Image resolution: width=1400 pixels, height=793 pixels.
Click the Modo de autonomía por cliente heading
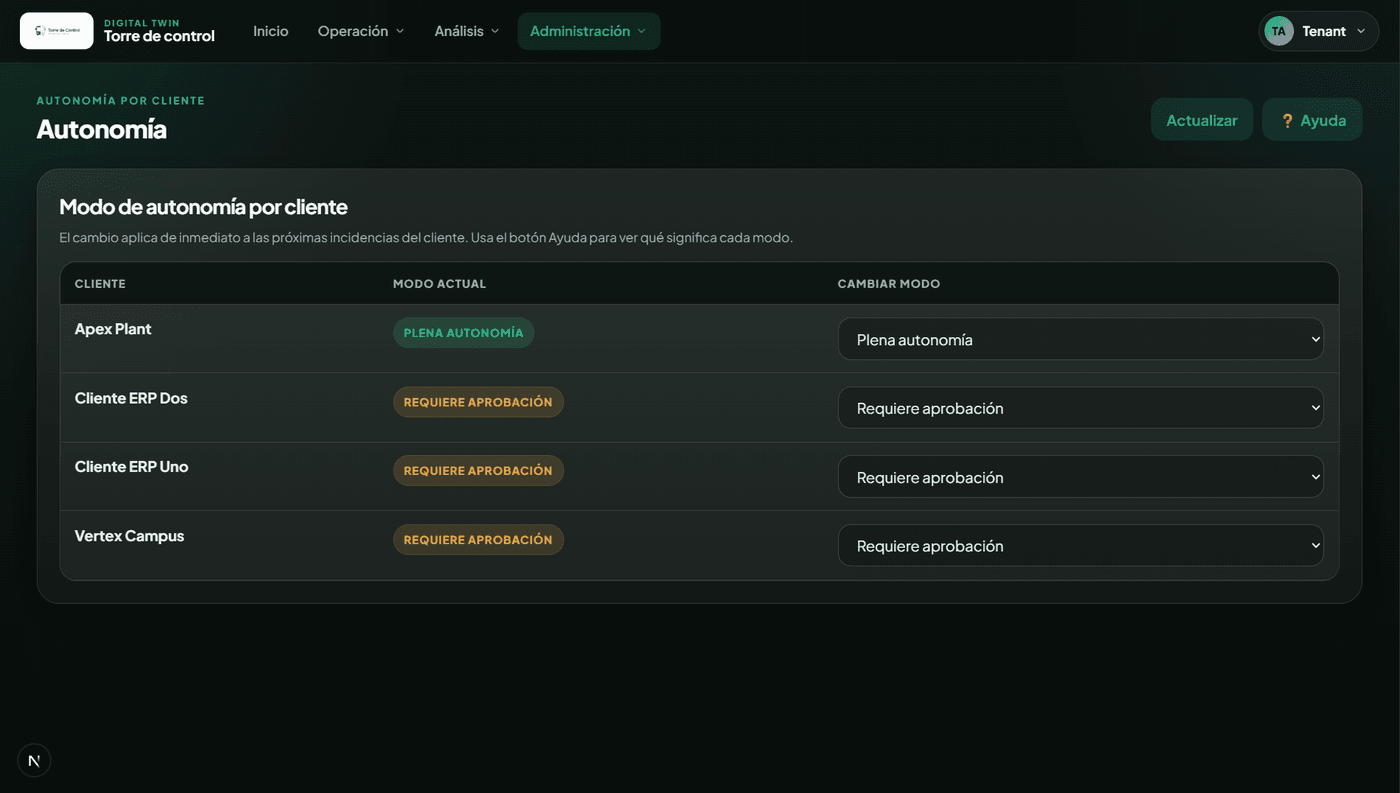(203, 207)
